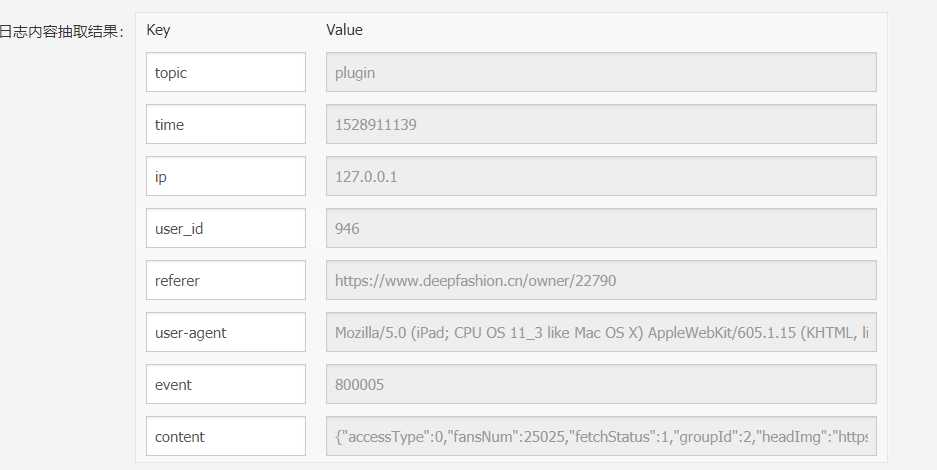Click the 日志内容抽取结果 label
Image resolution: width=937 pixels, height=470 pixels.
pos(60,32)
